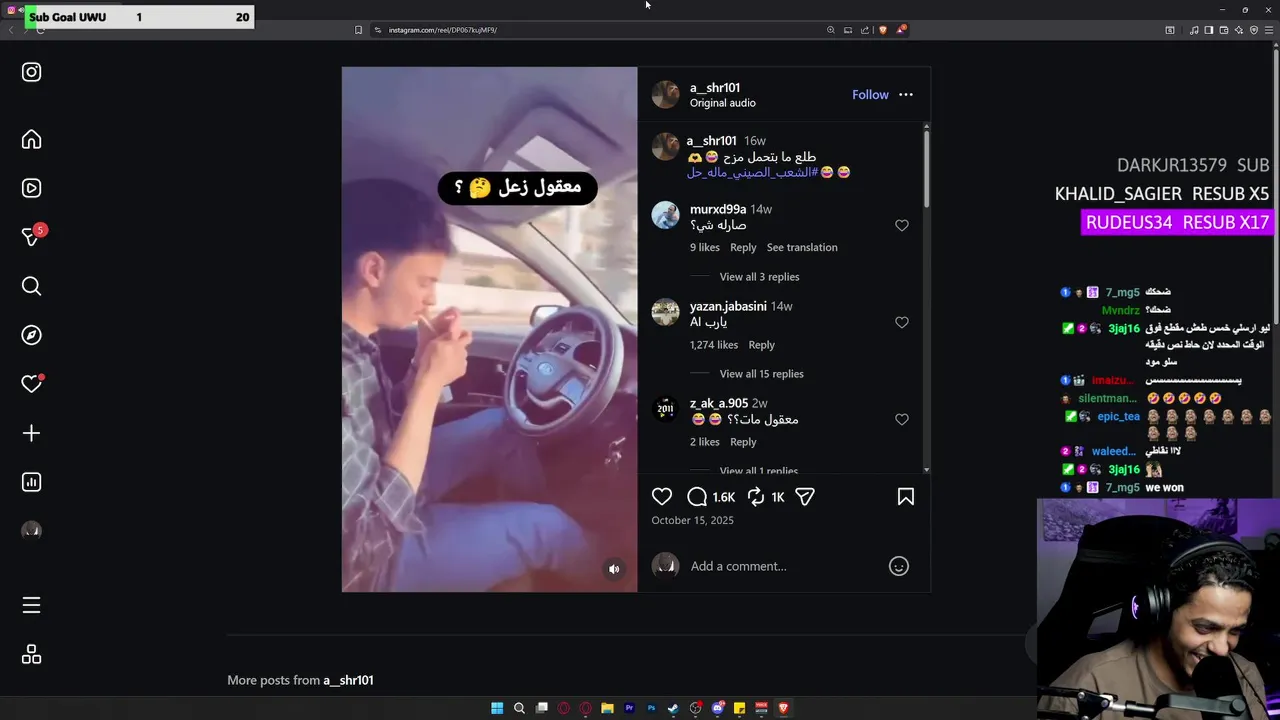Open Instagram Messages with 5 unread badge
Screen dimensions: 1280x720
31,237
